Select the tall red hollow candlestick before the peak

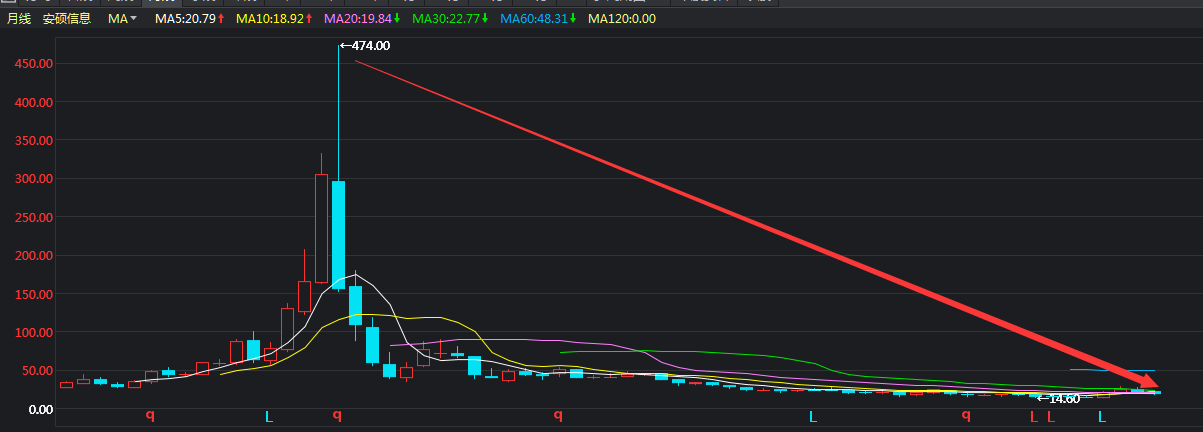(321, 228)
